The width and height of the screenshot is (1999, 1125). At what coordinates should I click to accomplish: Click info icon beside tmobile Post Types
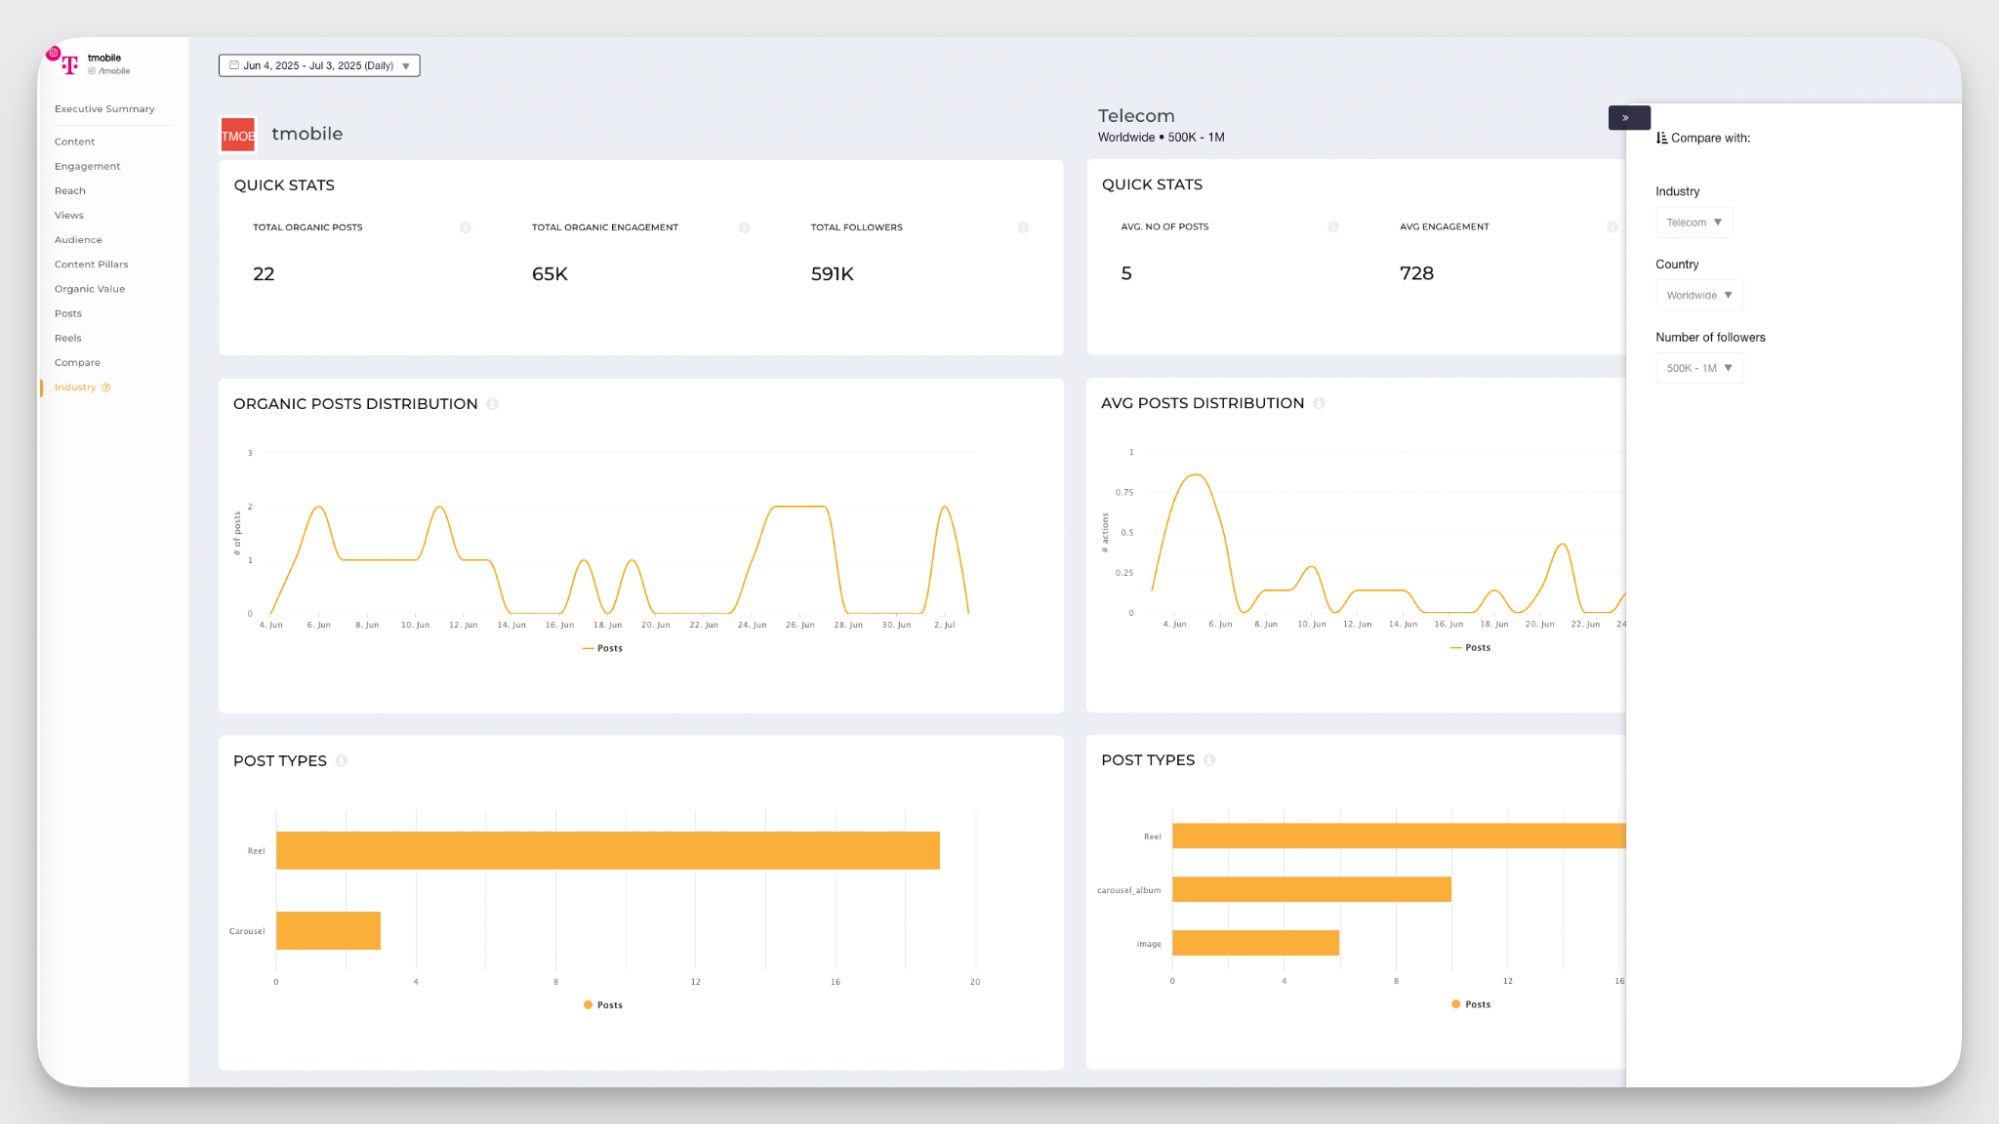click(x=341, y=761)
